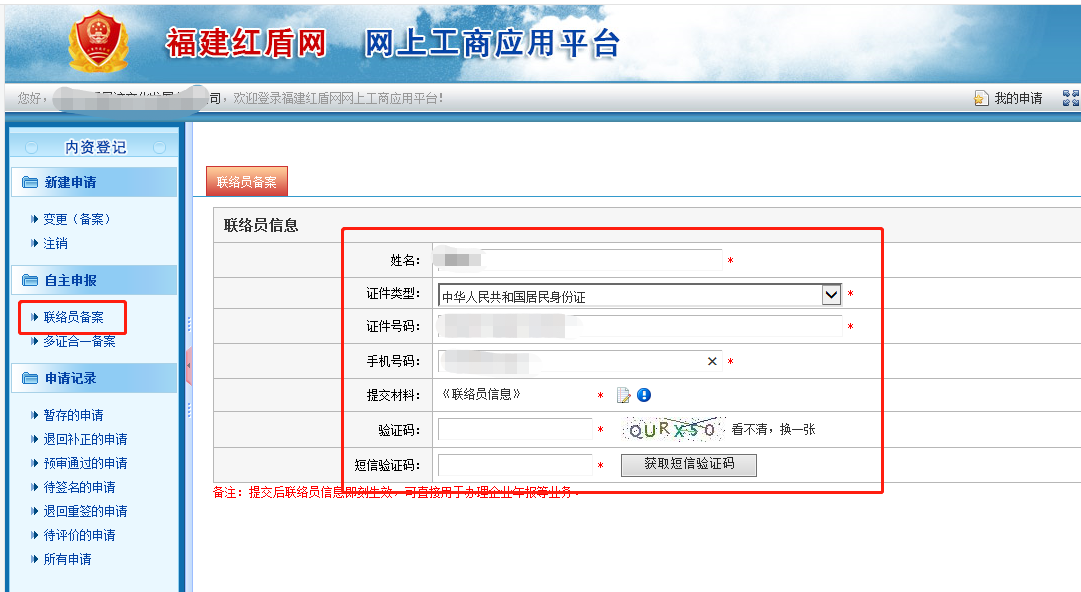
Task: Focus the 短信验证码 input field
Action: 515,465
